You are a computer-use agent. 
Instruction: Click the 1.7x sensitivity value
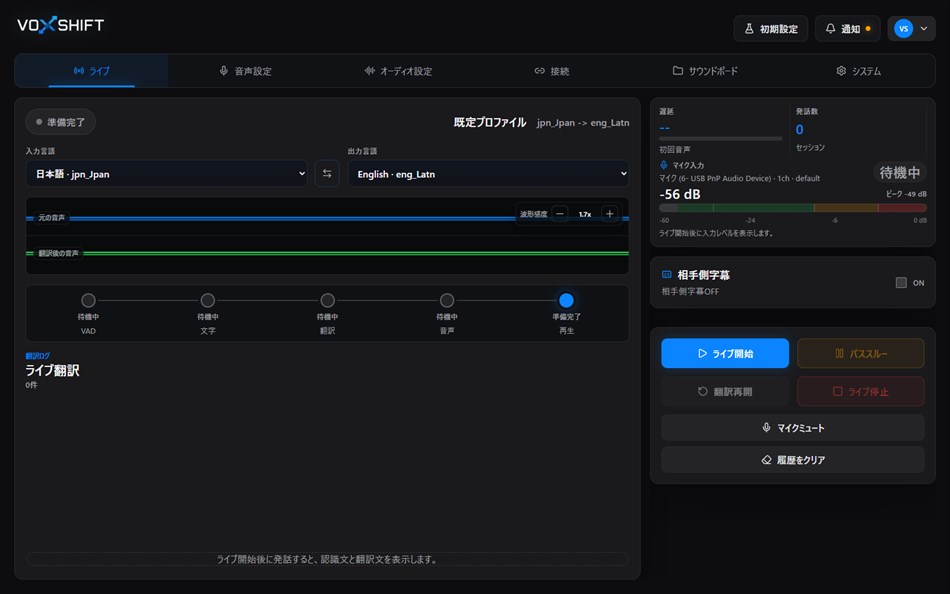585,214
